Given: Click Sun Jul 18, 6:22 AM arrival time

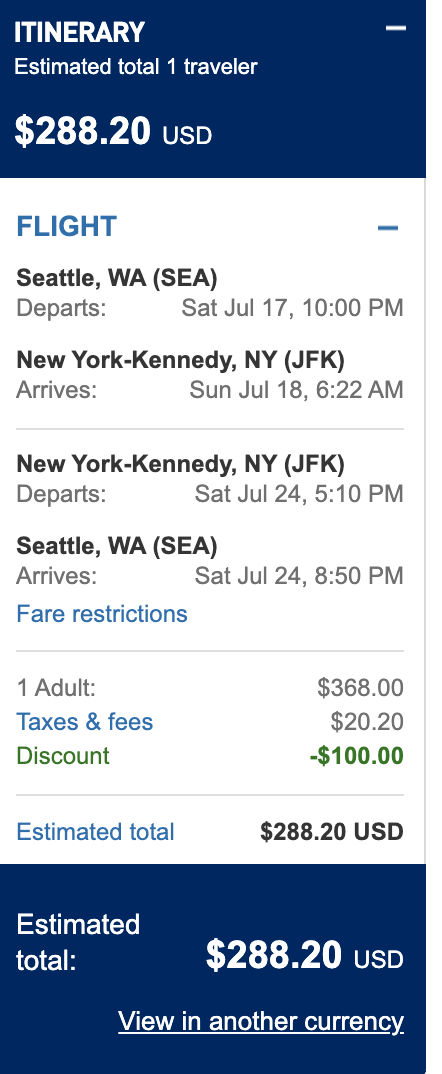Looking at the screenshot, I should (x=296, y=390).
